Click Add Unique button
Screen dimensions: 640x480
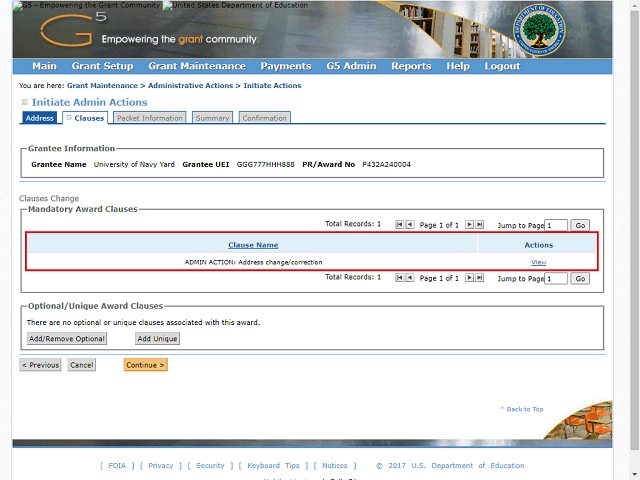pos(157,338)
